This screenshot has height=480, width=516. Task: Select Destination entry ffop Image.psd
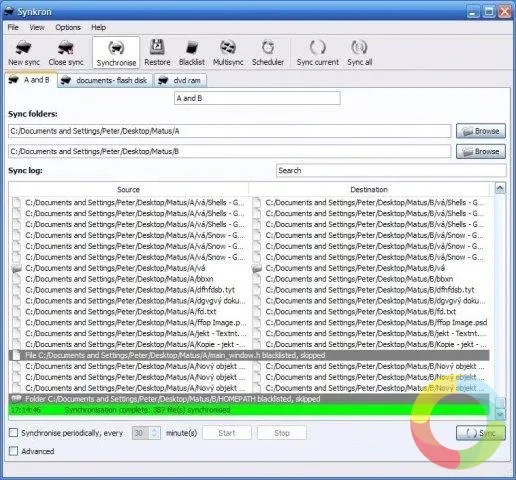point(376,323)
